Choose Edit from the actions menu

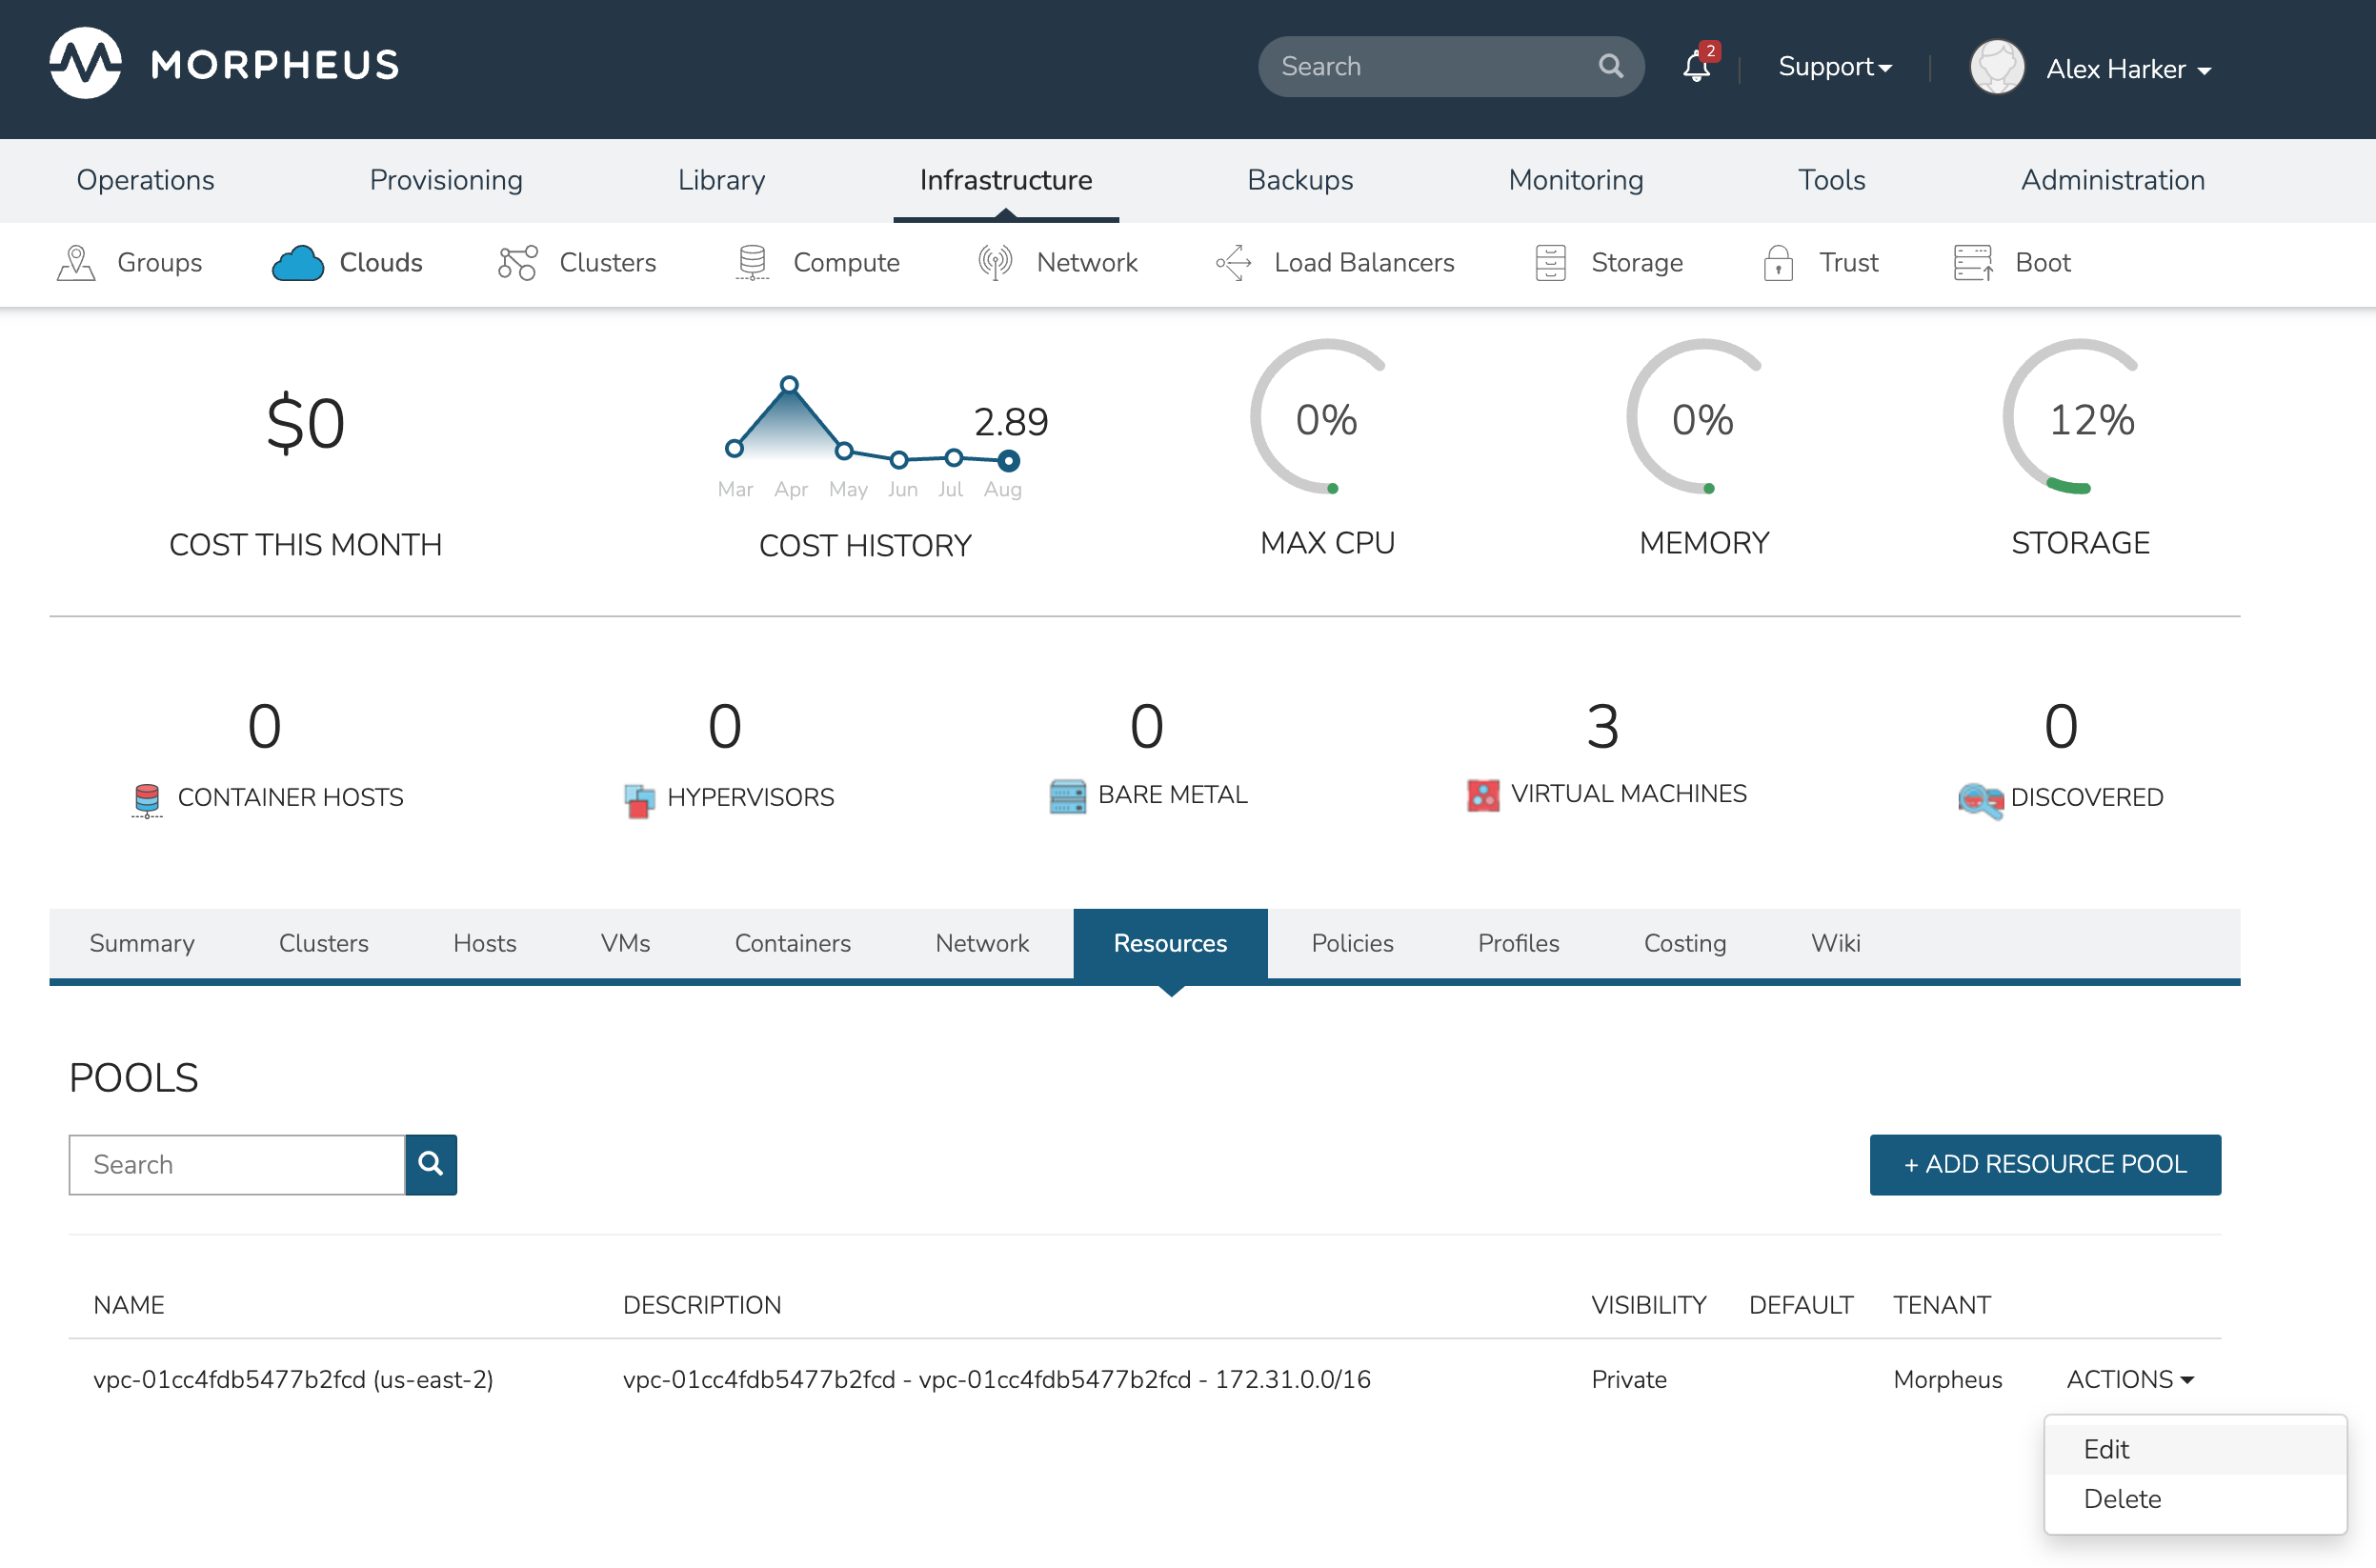pyautogui.click(x=2106, y=1449)
